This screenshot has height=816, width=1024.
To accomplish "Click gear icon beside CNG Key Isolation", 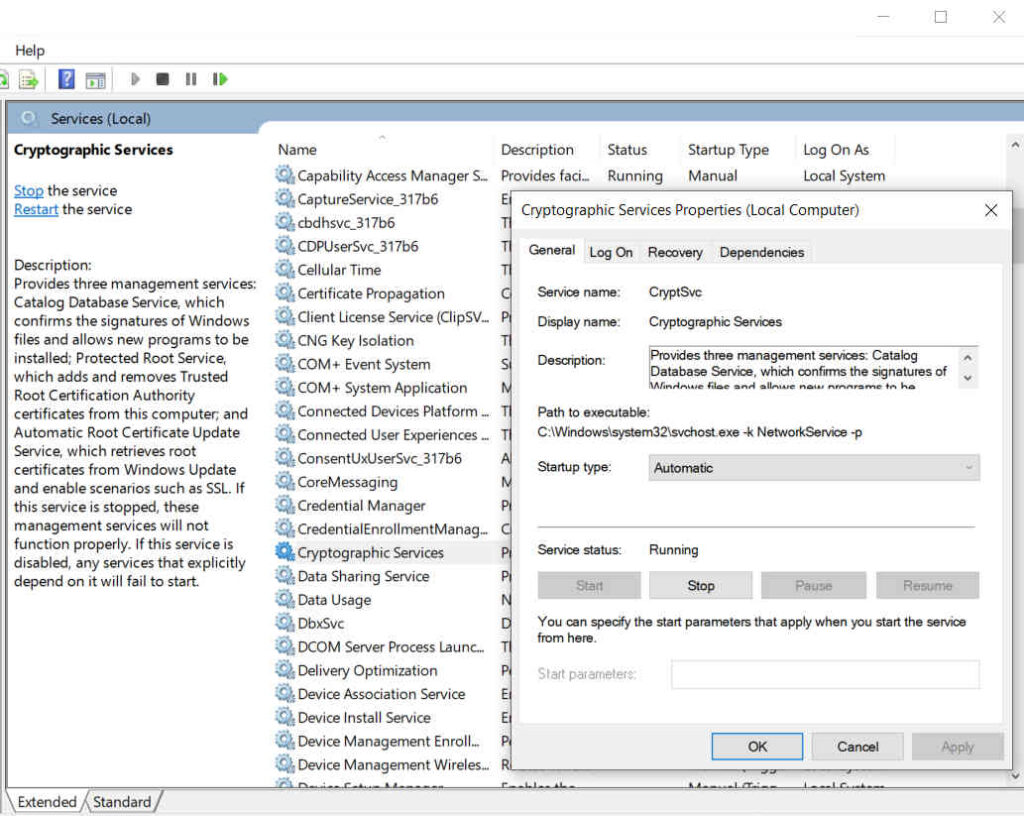I will pos(285,339).
